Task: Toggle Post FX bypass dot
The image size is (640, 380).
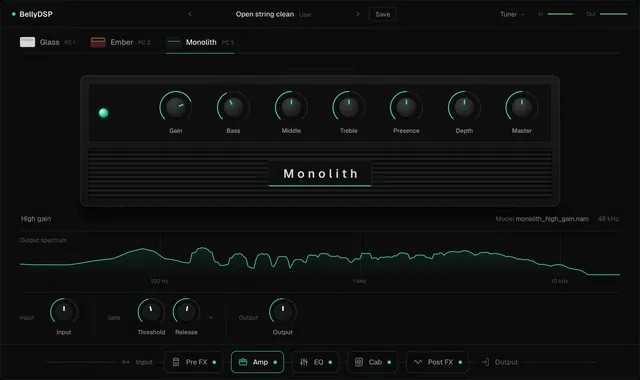Action: click(460, 362)
